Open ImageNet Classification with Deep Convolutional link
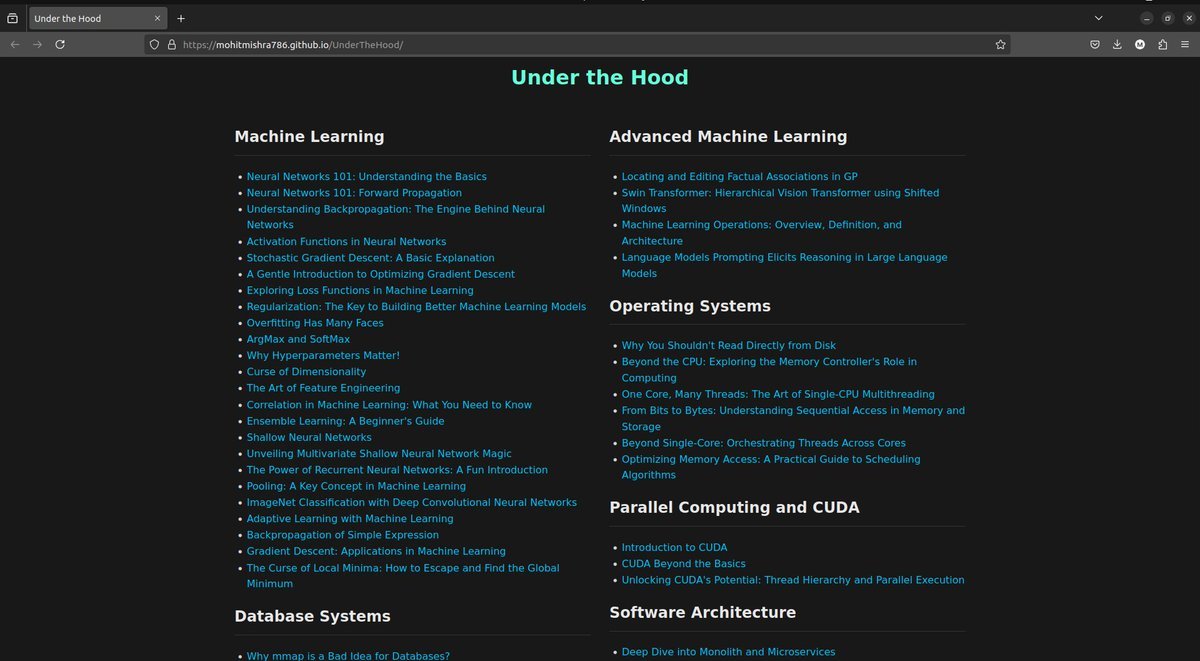Screen dimensions: 1200x661 pos(412,502)
